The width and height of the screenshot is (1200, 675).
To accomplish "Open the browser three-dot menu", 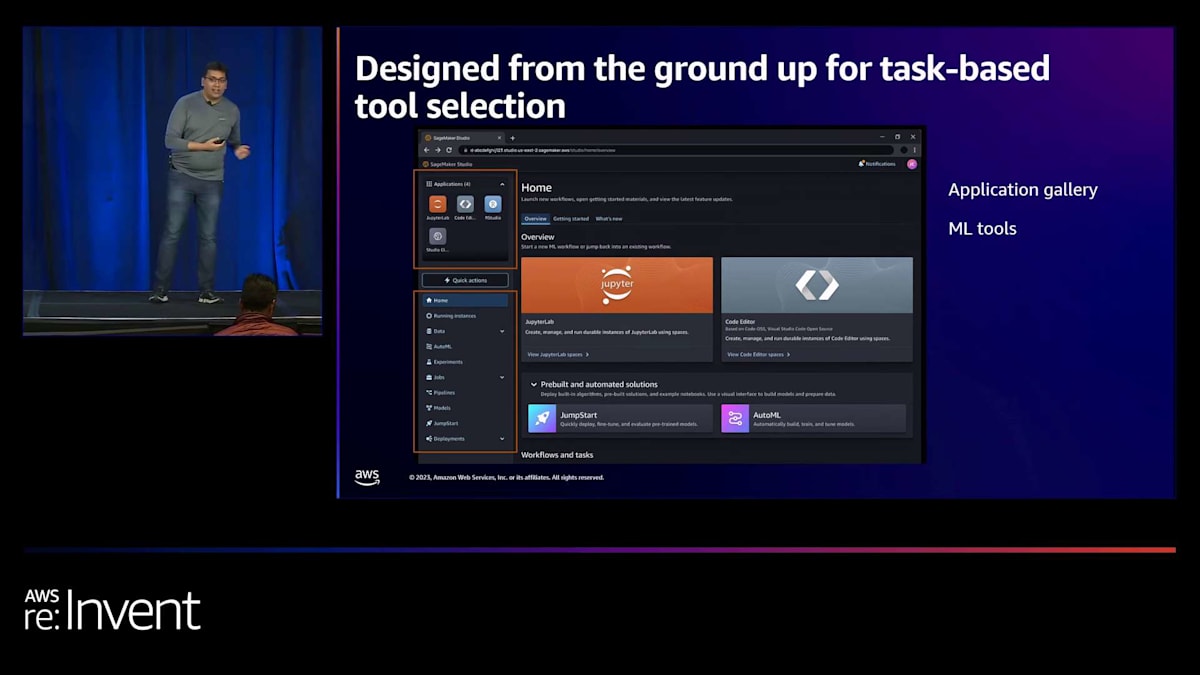I will tap(914, 150).
